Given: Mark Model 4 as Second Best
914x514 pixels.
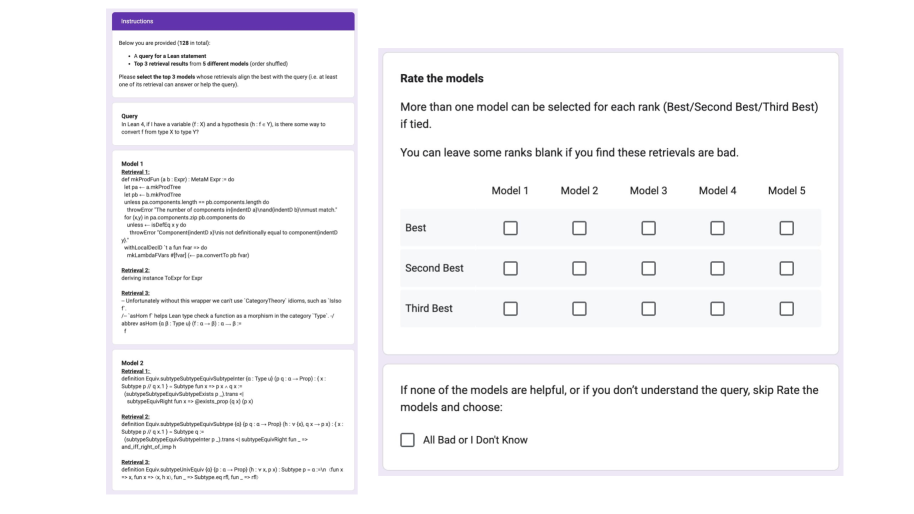Looking at the screenshot, I should pos(717,268).
